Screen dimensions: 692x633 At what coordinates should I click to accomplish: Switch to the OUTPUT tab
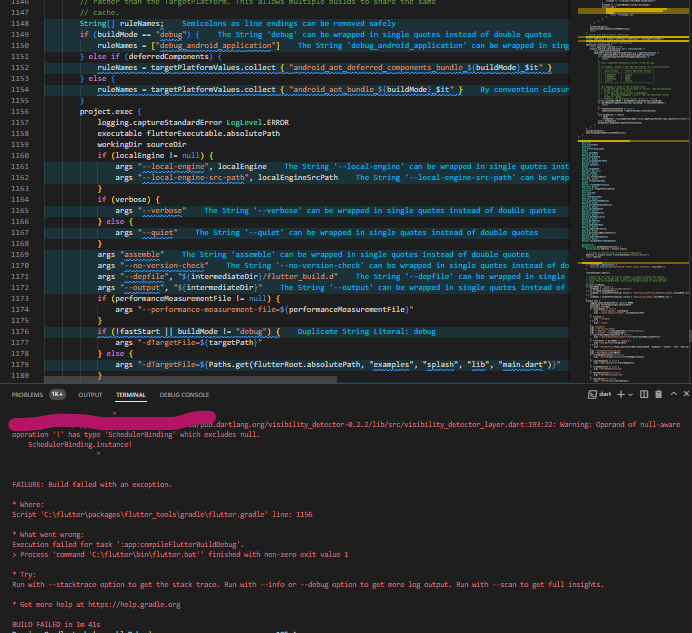(90, 395)
